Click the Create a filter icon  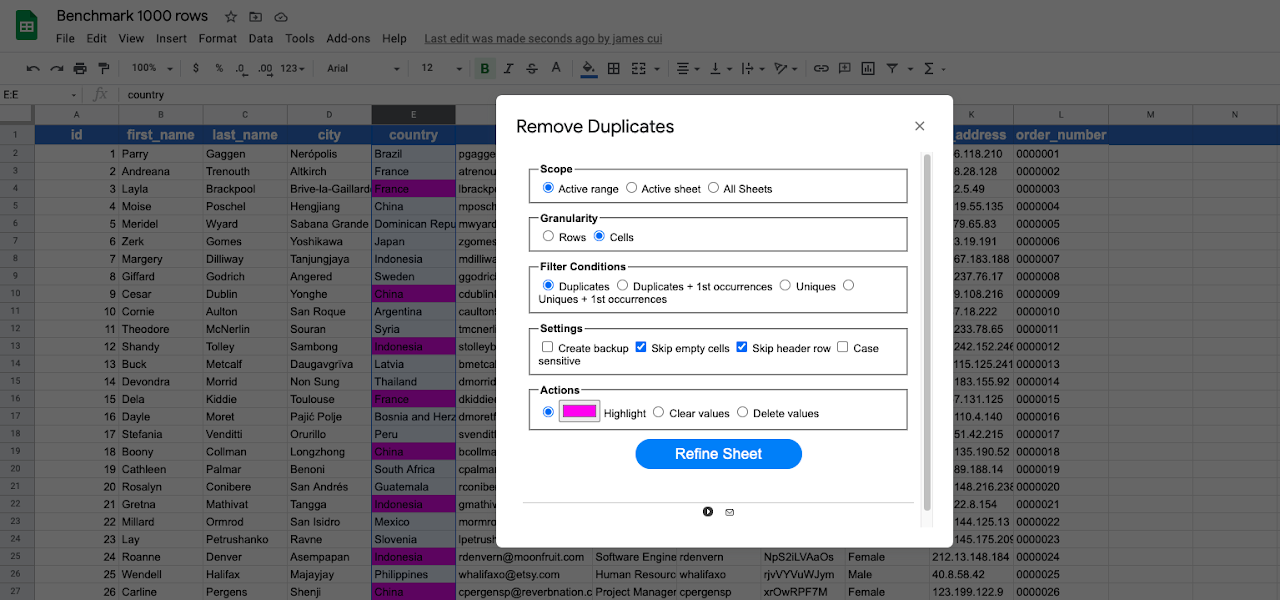(892, 68)
